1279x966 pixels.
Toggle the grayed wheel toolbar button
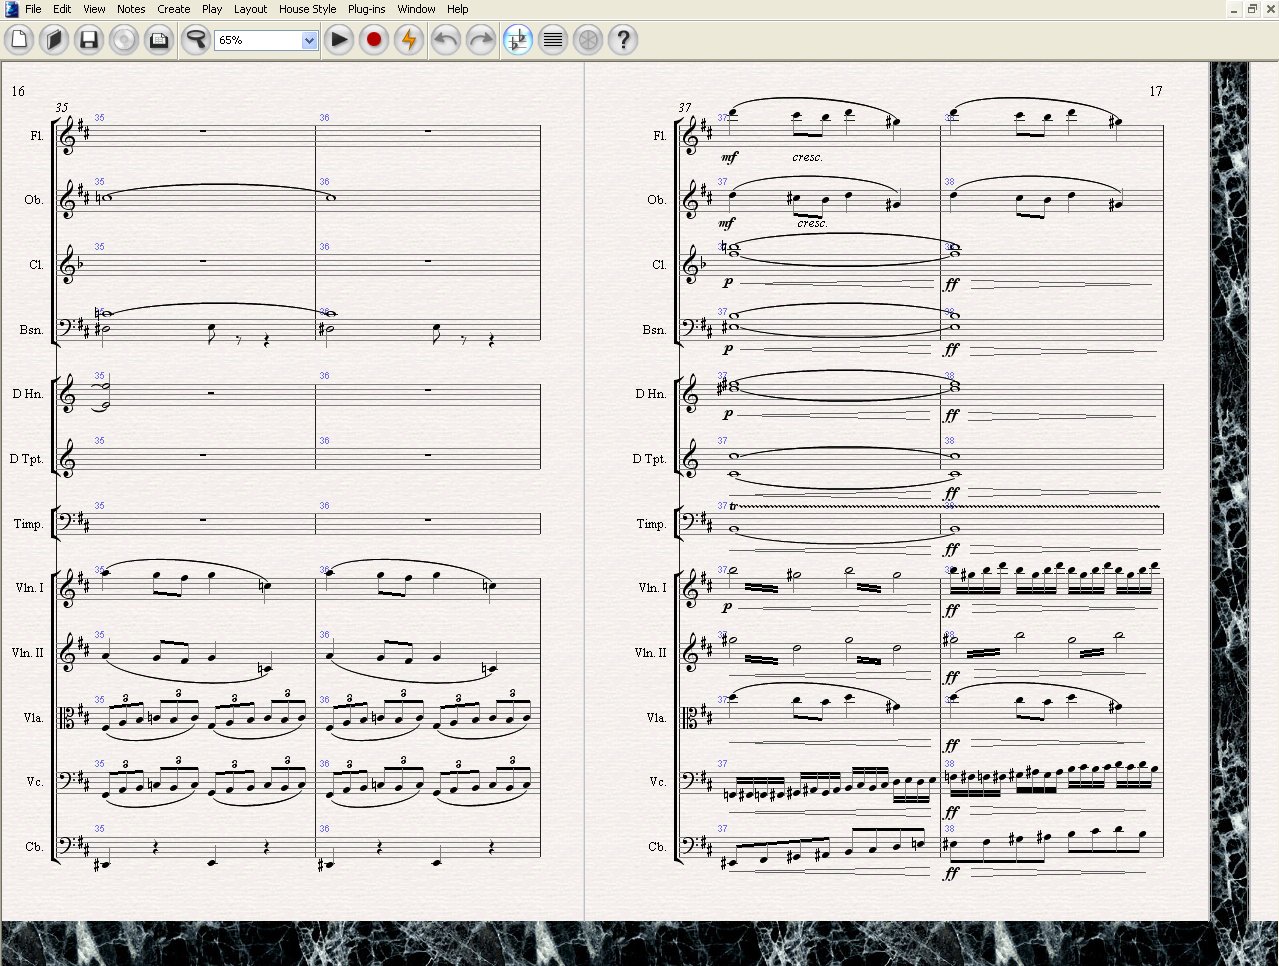pyautogui.click(x=588, y=40)
